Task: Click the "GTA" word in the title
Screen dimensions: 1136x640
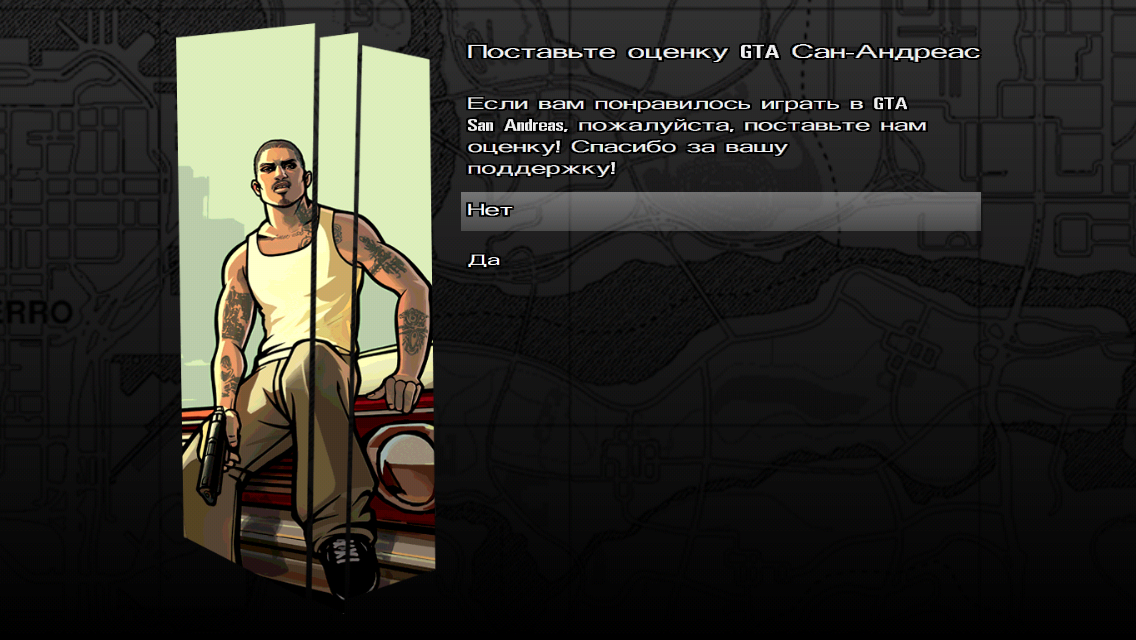Action: tap(759, 52)
